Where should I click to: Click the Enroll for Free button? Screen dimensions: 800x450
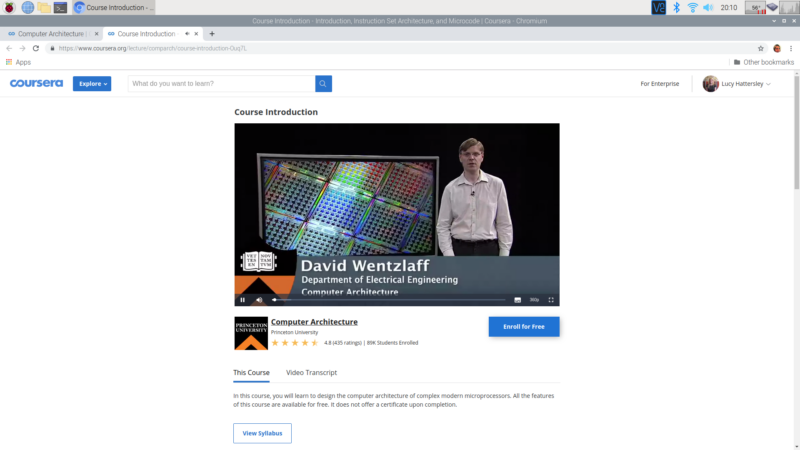click(523, 327)
